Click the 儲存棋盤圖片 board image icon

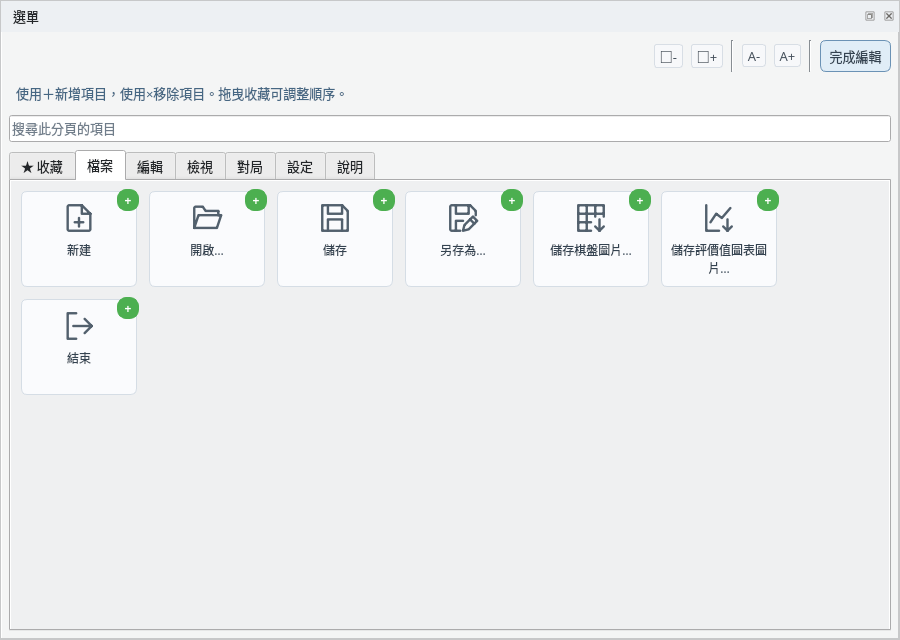[x=591, y=218]
